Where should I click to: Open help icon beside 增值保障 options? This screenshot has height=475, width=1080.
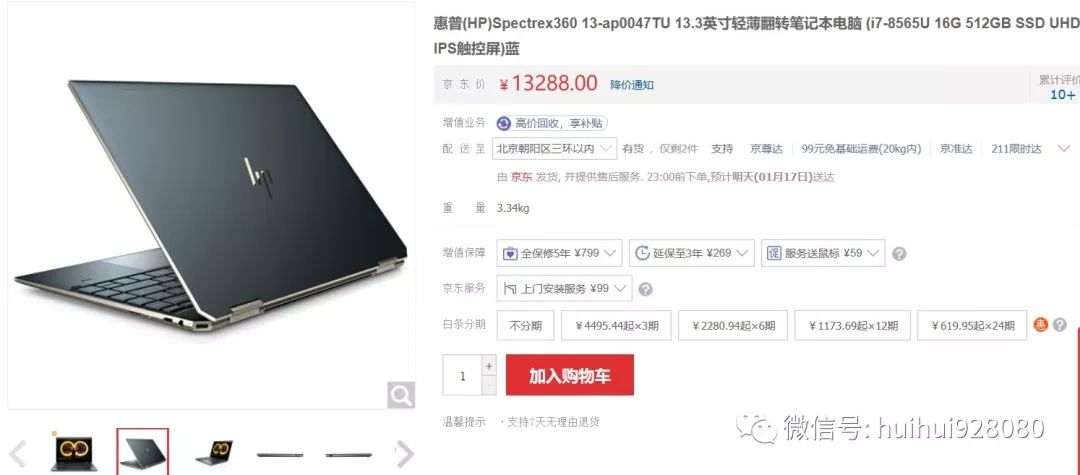point(899,253)
